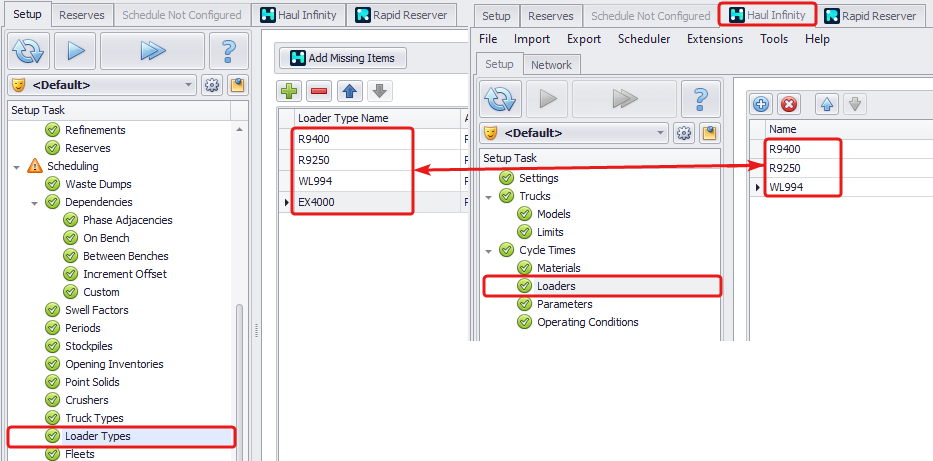The width and height of the screenshot is (933, 461).
Task: Open Rapid Reserver tab in left window
Action: pos(400,15)
